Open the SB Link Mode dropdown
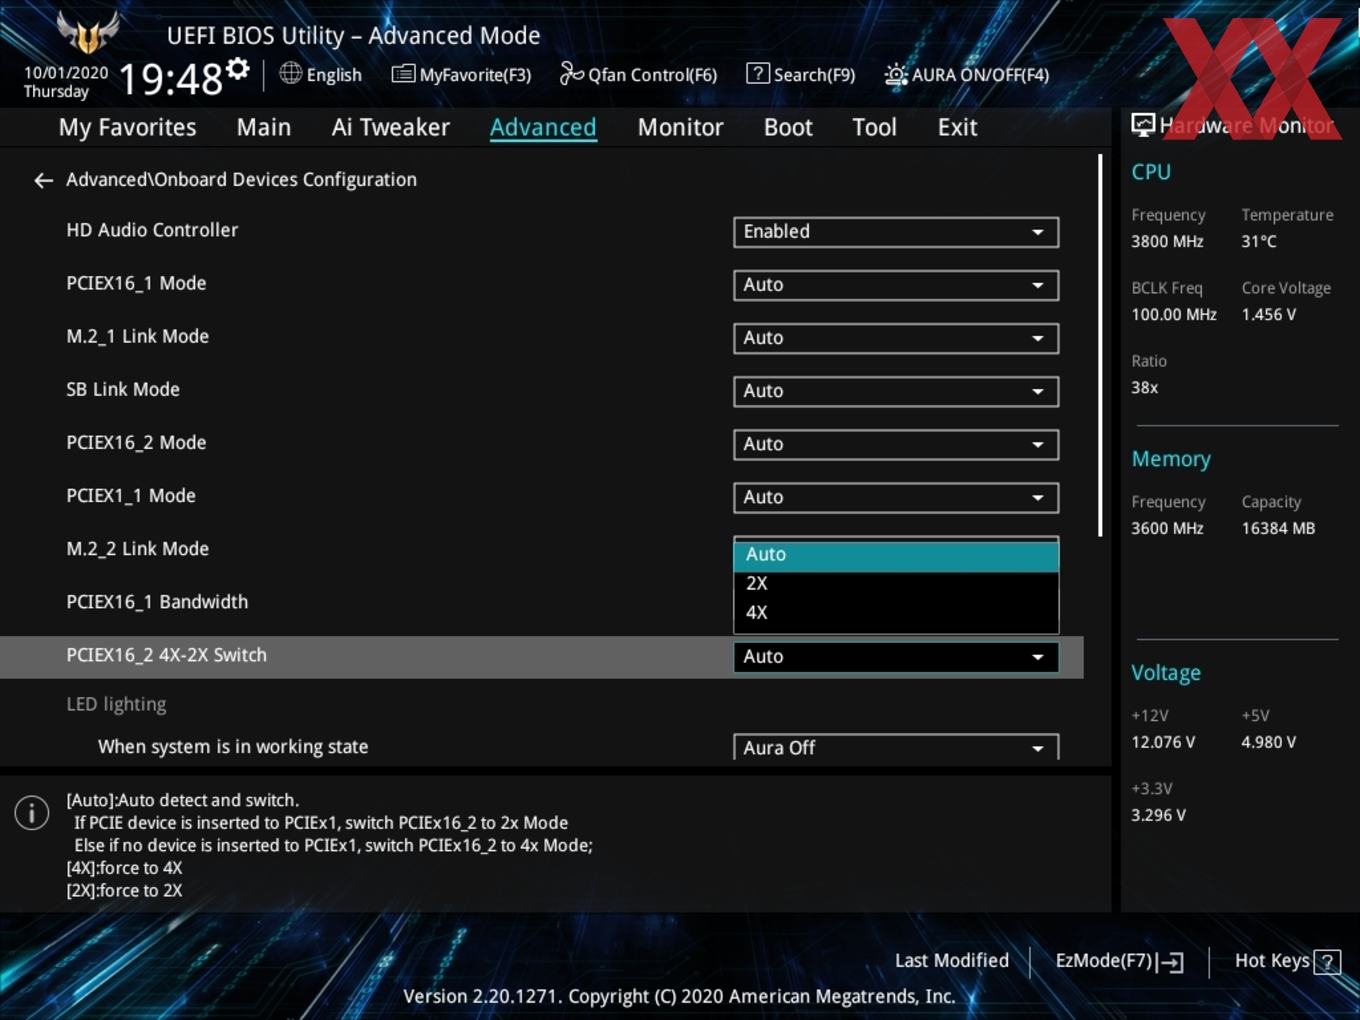Viewport: 1360px width, 1020px height. point(896,391)
